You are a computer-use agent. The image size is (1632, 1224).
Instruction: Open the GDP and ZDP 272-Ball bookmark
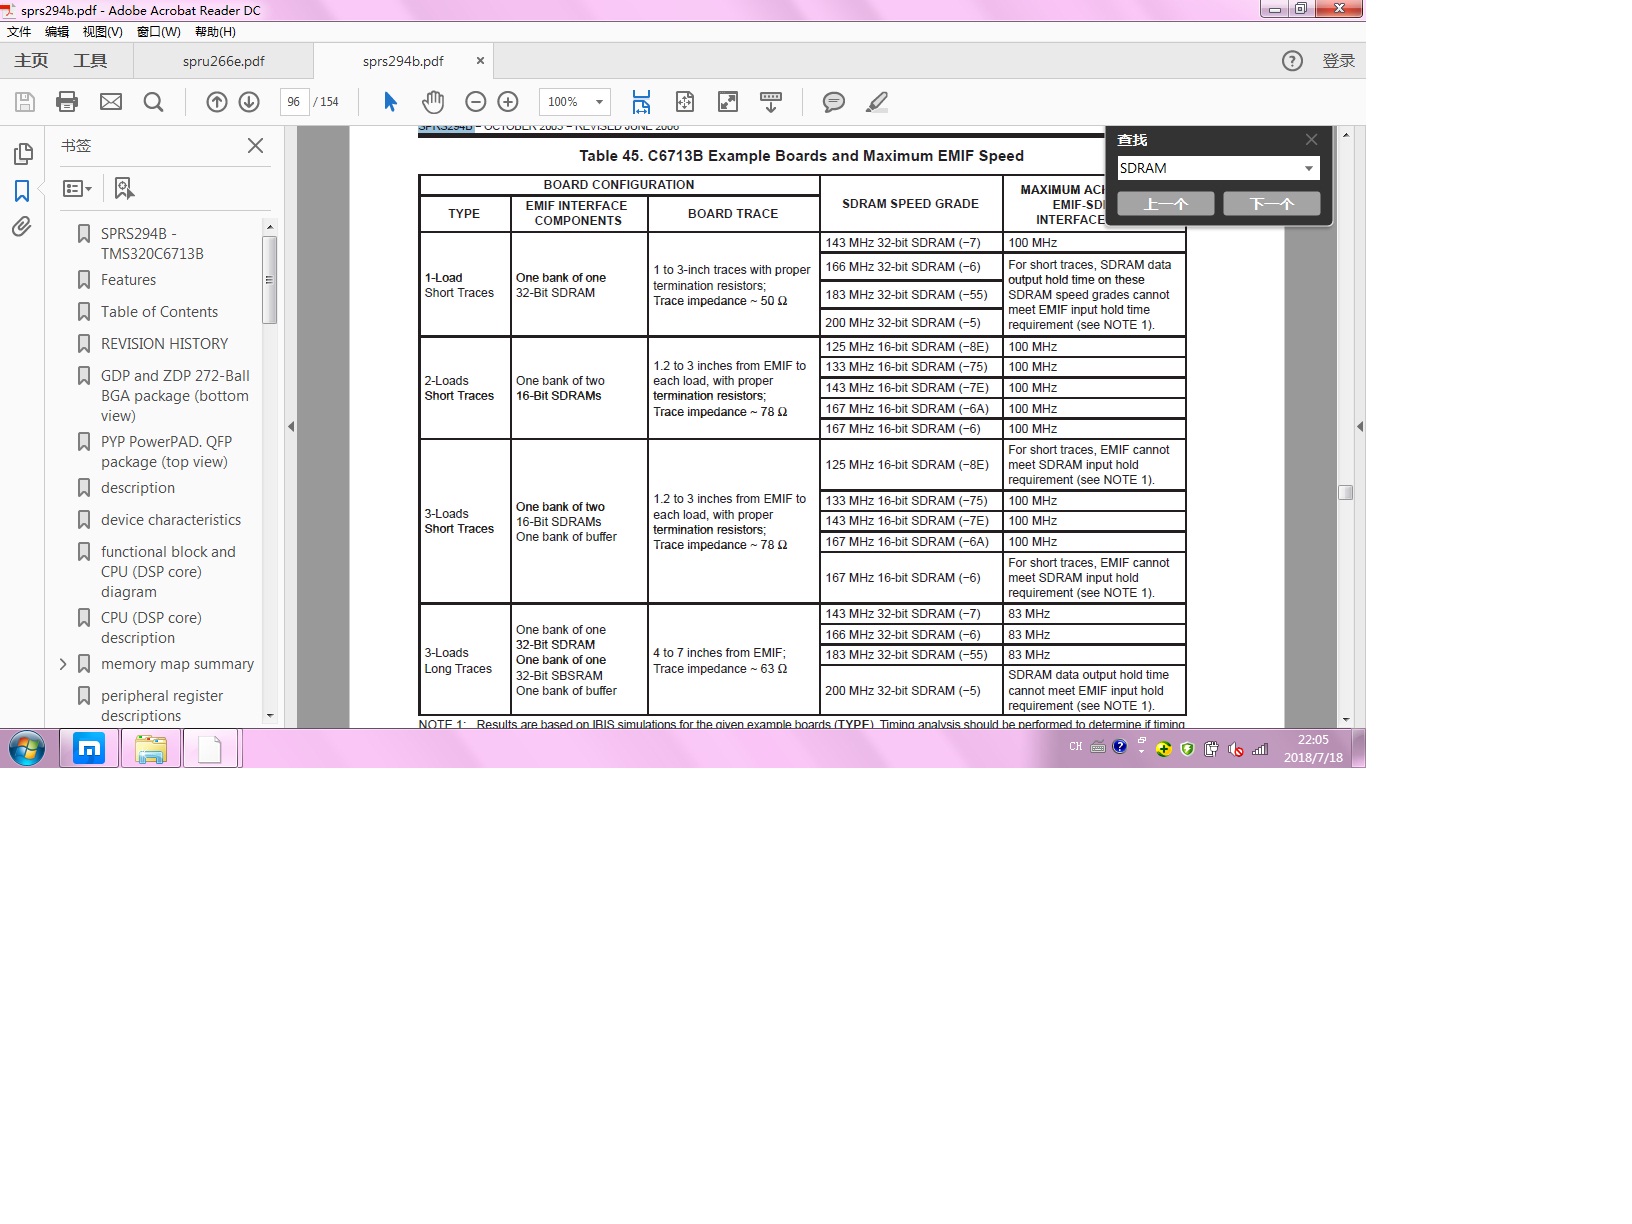coord(175,396)
